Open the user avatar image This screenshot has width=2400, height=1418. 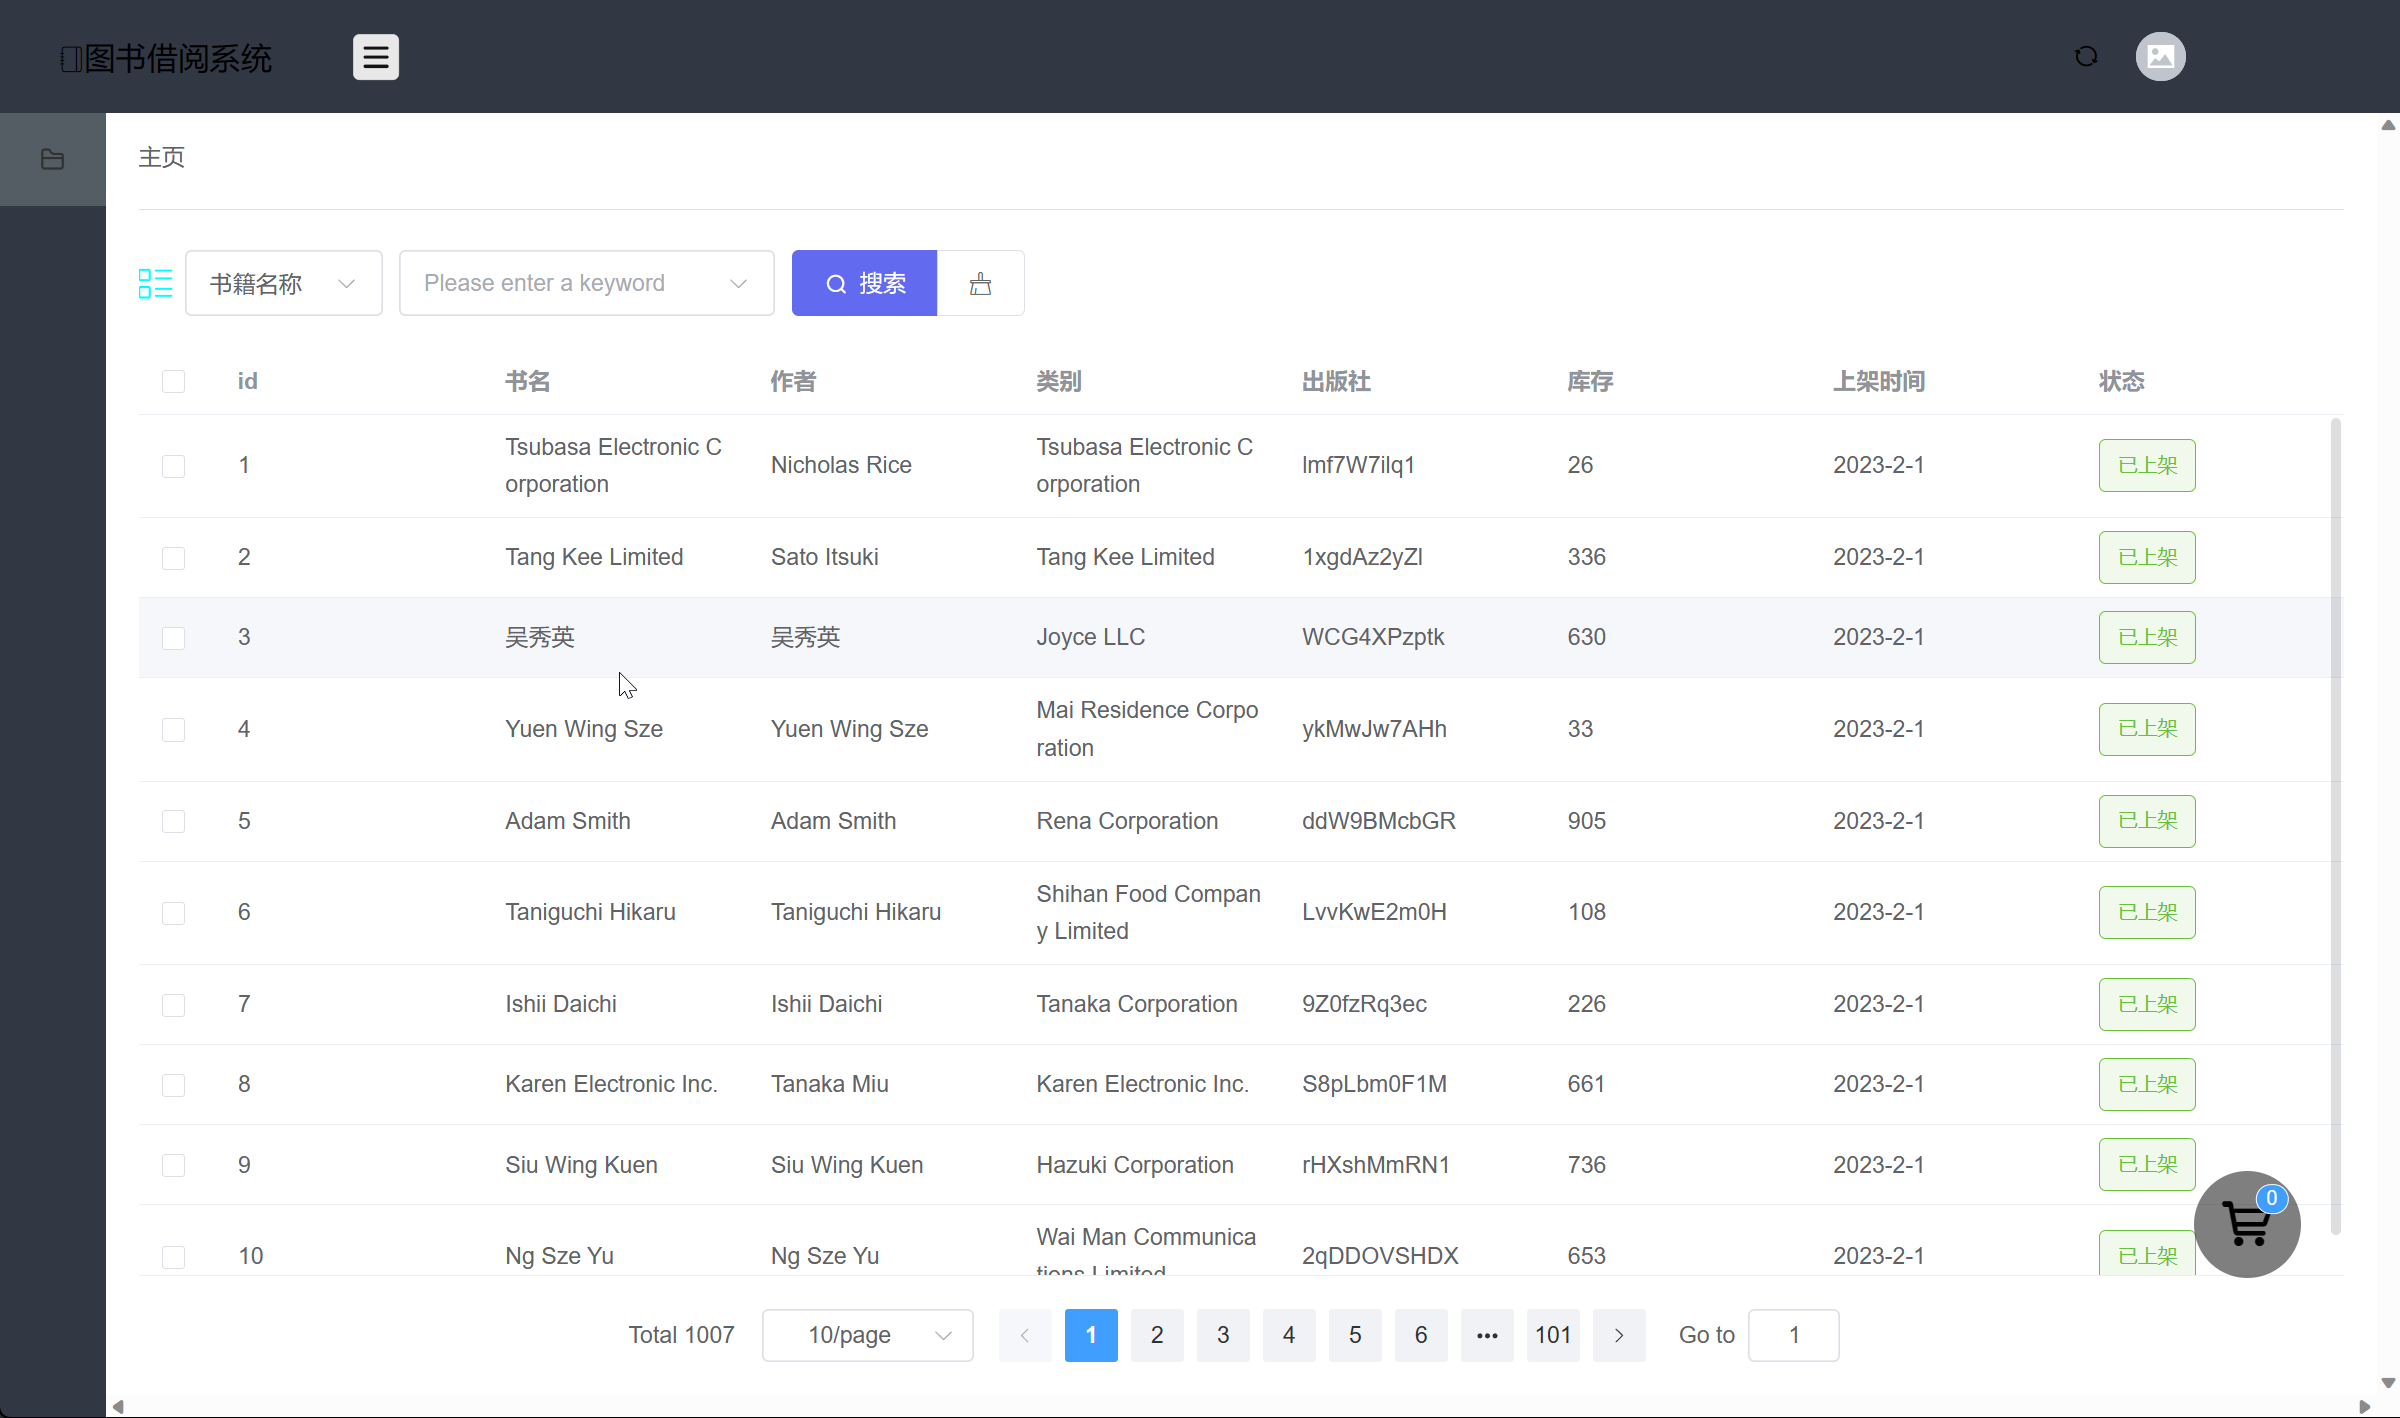[x=2161, y=57]
